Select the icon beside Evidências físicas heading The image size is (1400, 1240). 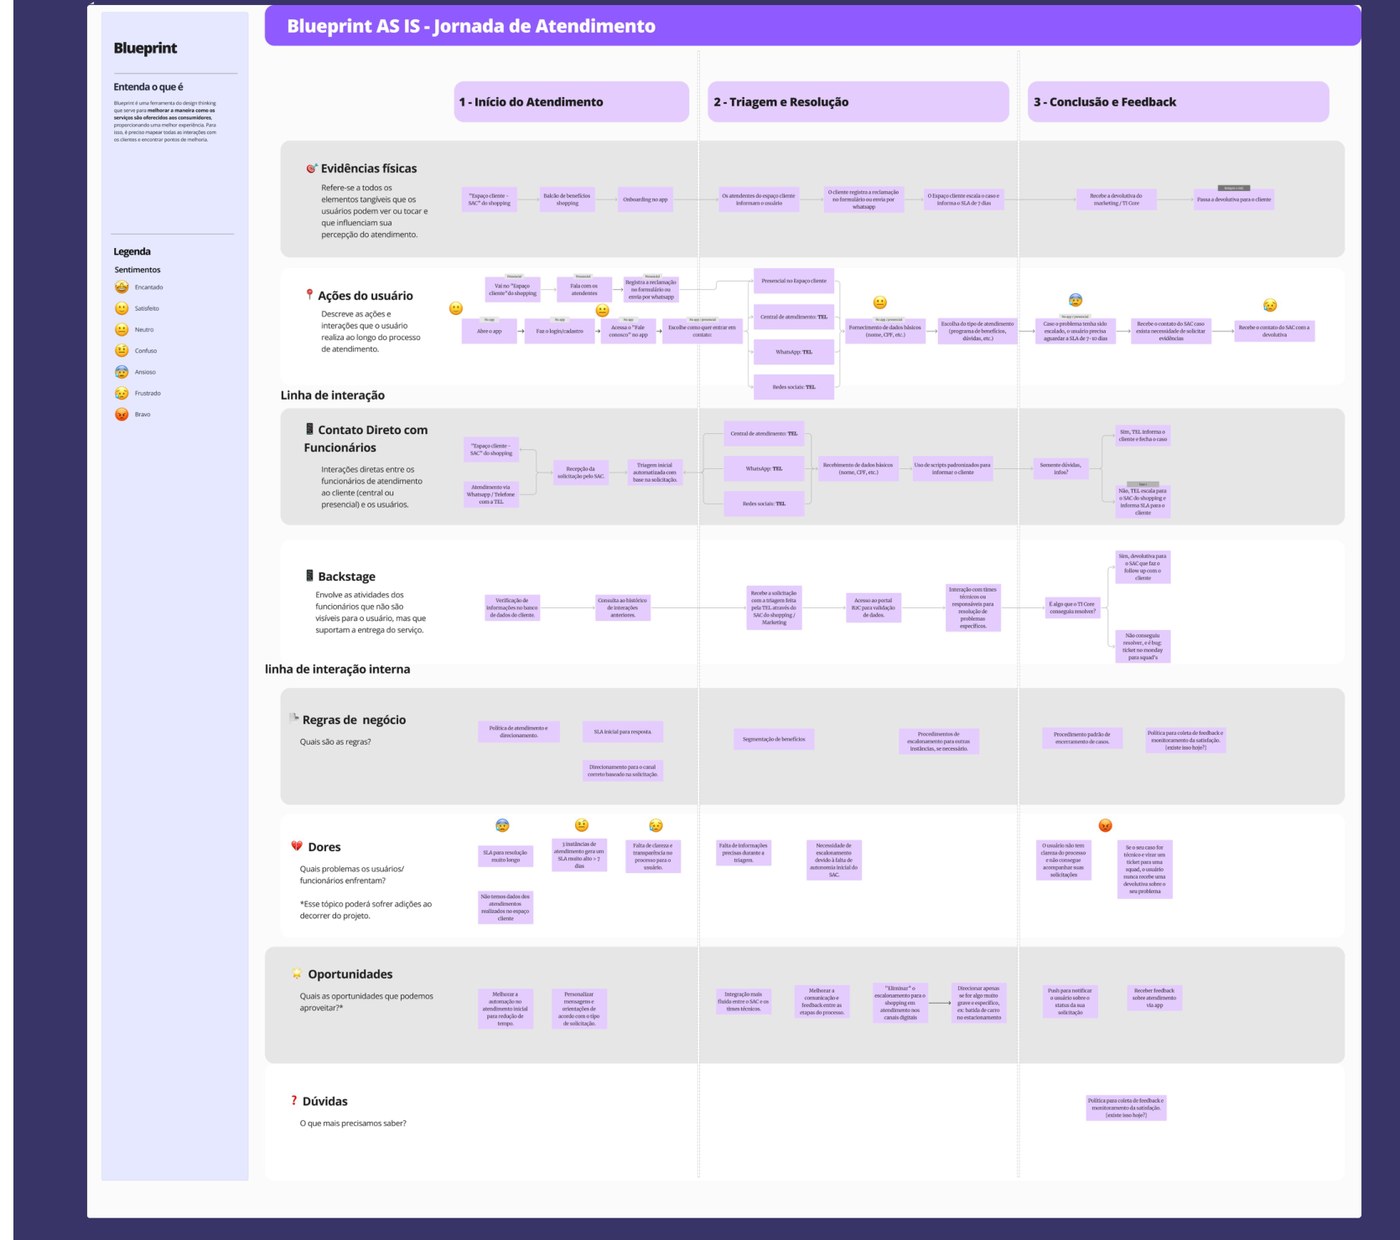pyautogui.click(x=311, y=168)
